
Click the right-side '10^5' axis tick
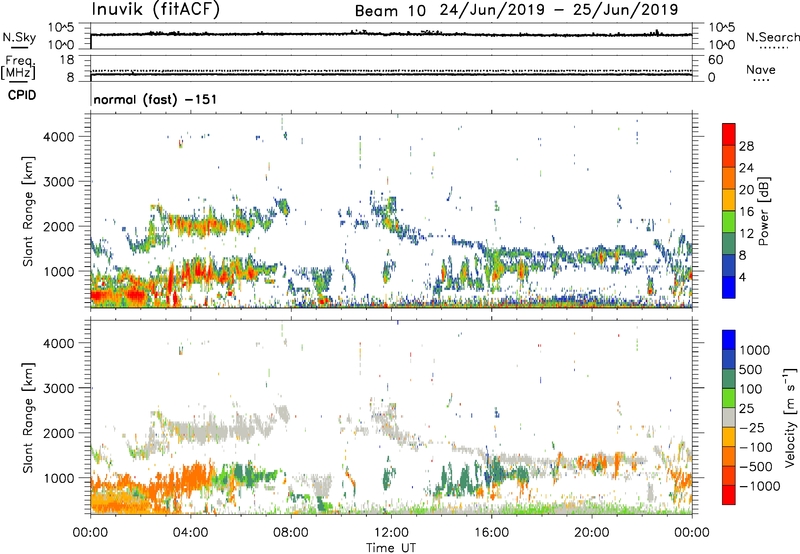tap(722, 27)
